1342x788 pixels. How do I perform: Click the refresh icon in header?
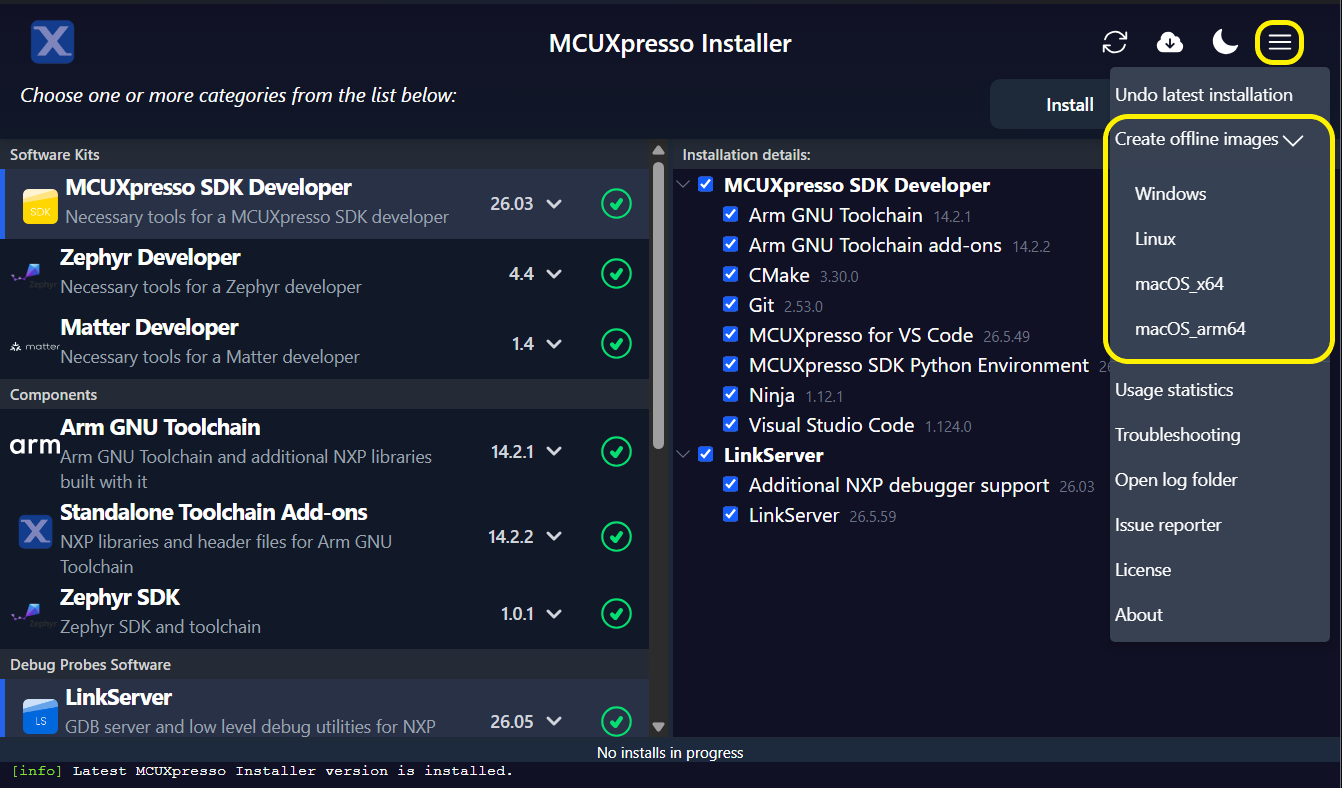[x=1115, y=42]
